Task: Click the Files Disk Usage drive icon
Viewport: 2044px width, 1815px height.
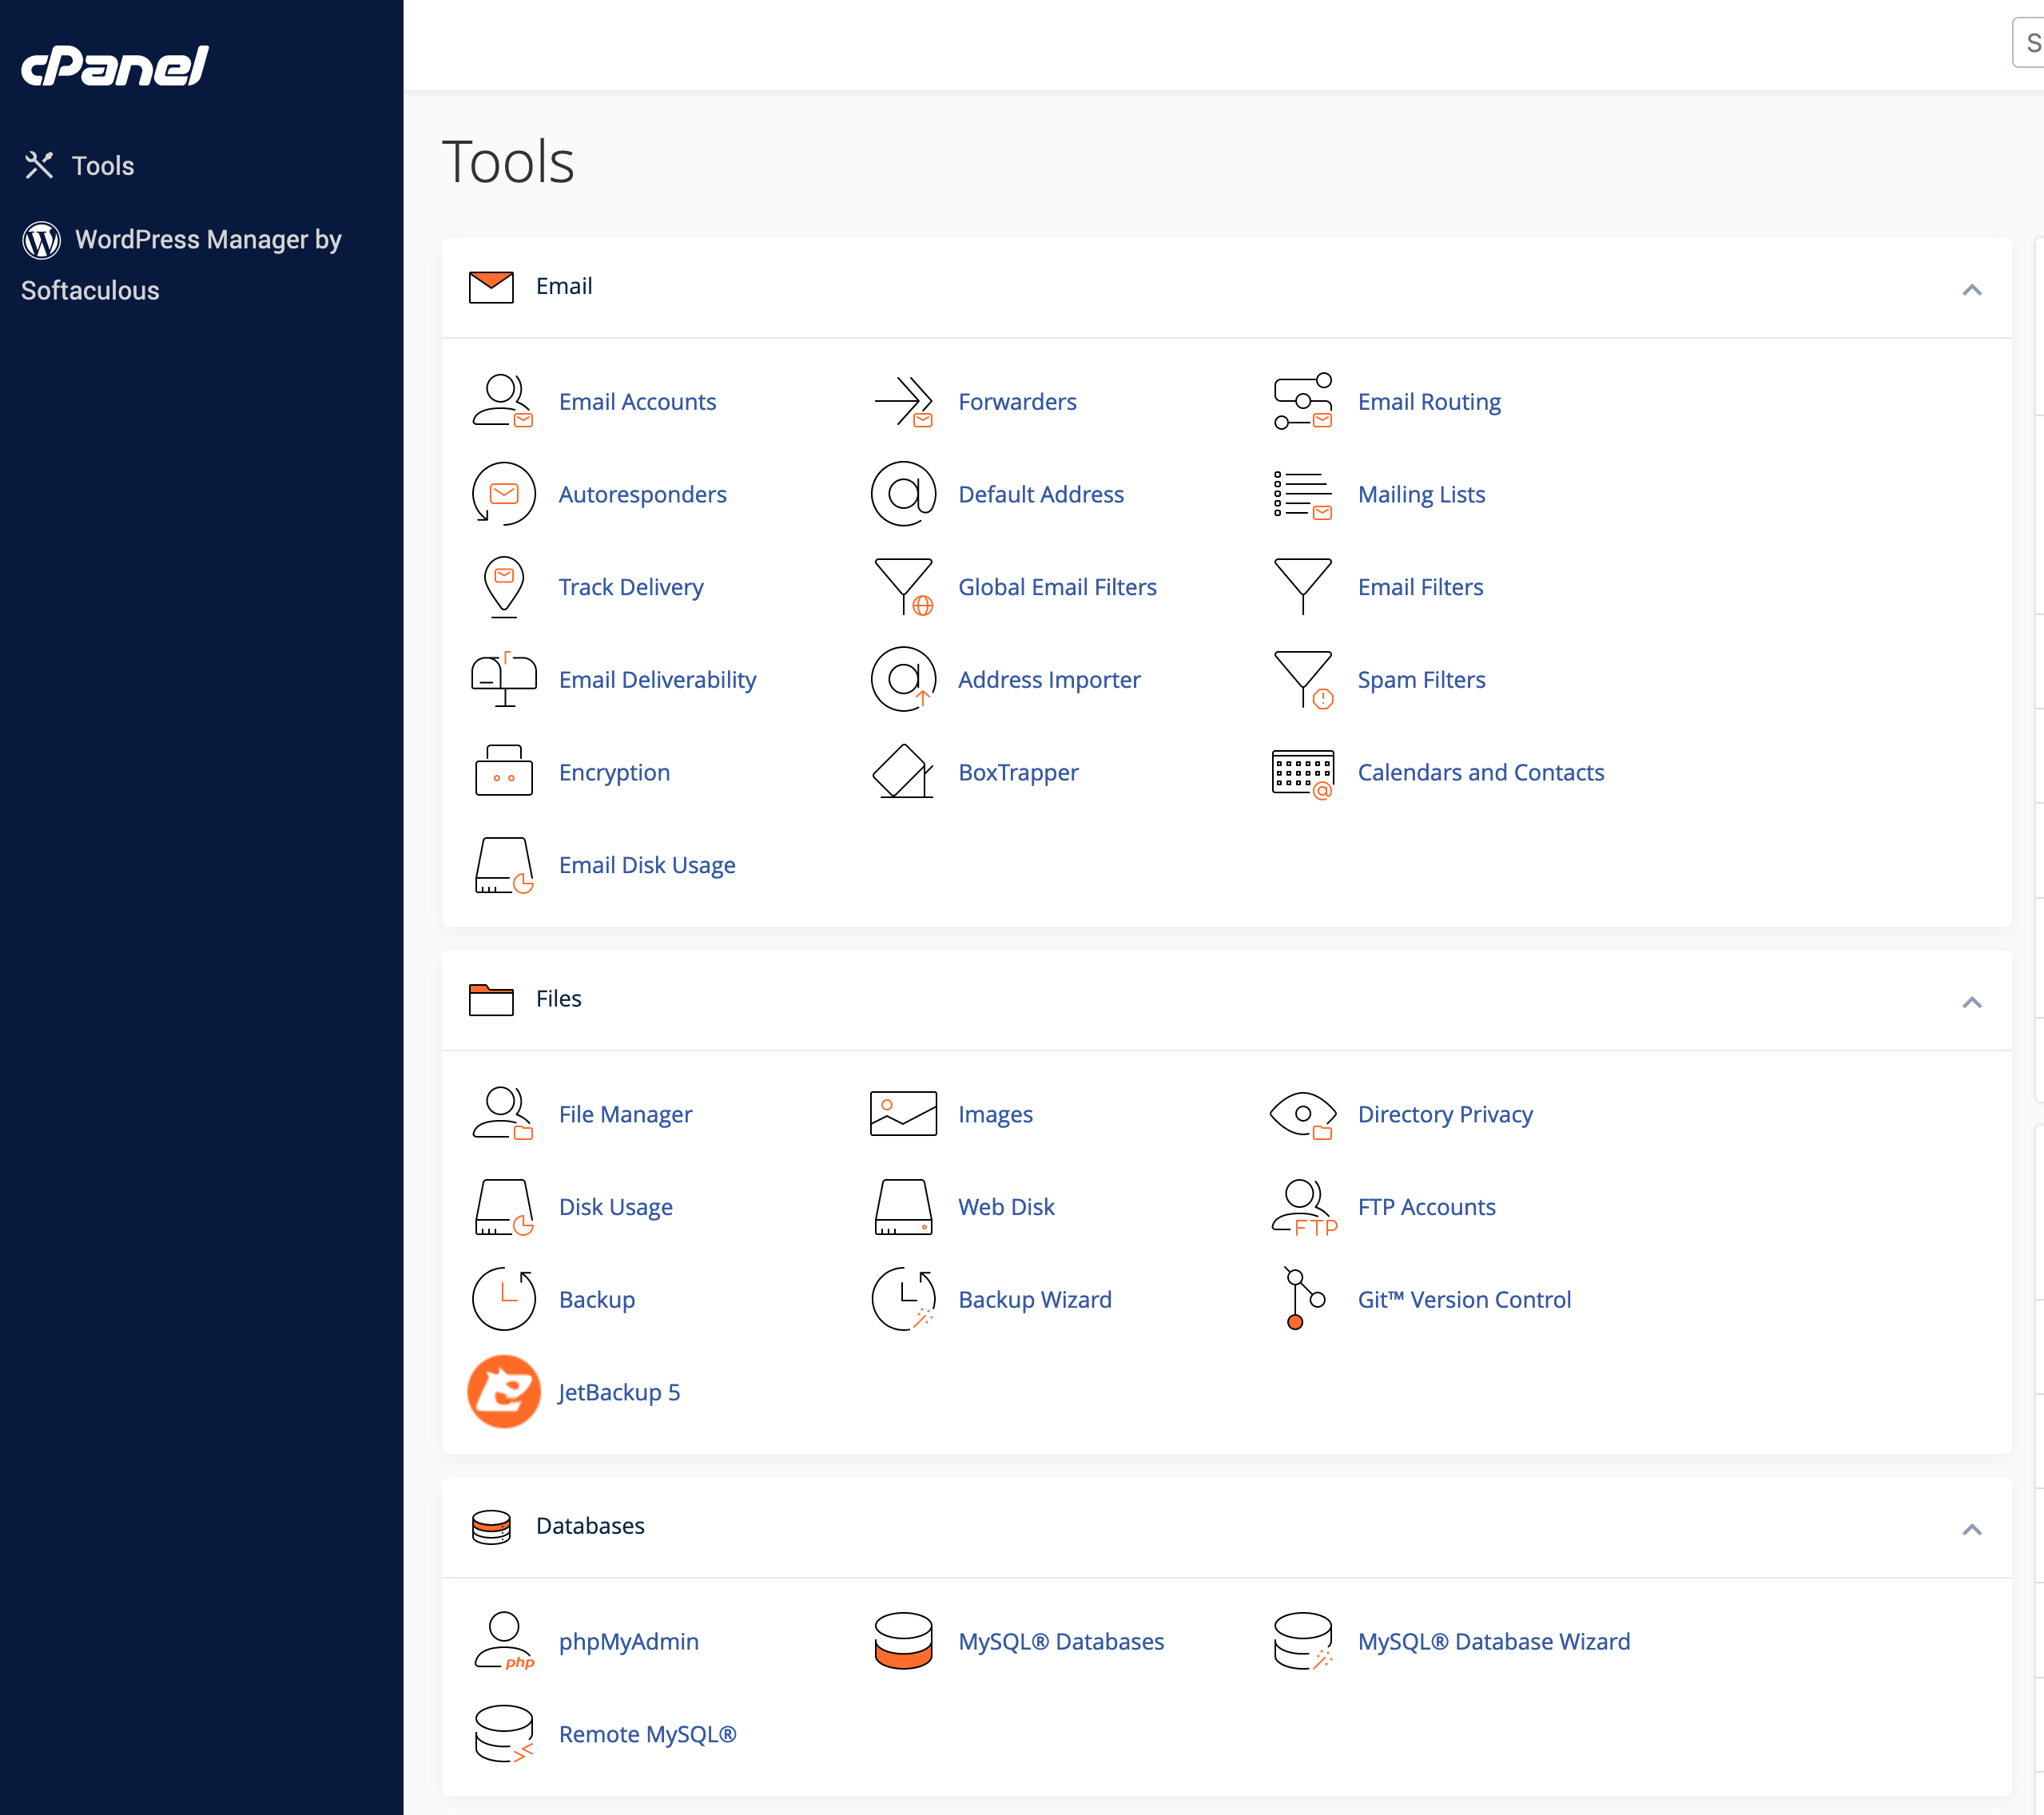Action: pyautogui.click(x=503, y=1207)
